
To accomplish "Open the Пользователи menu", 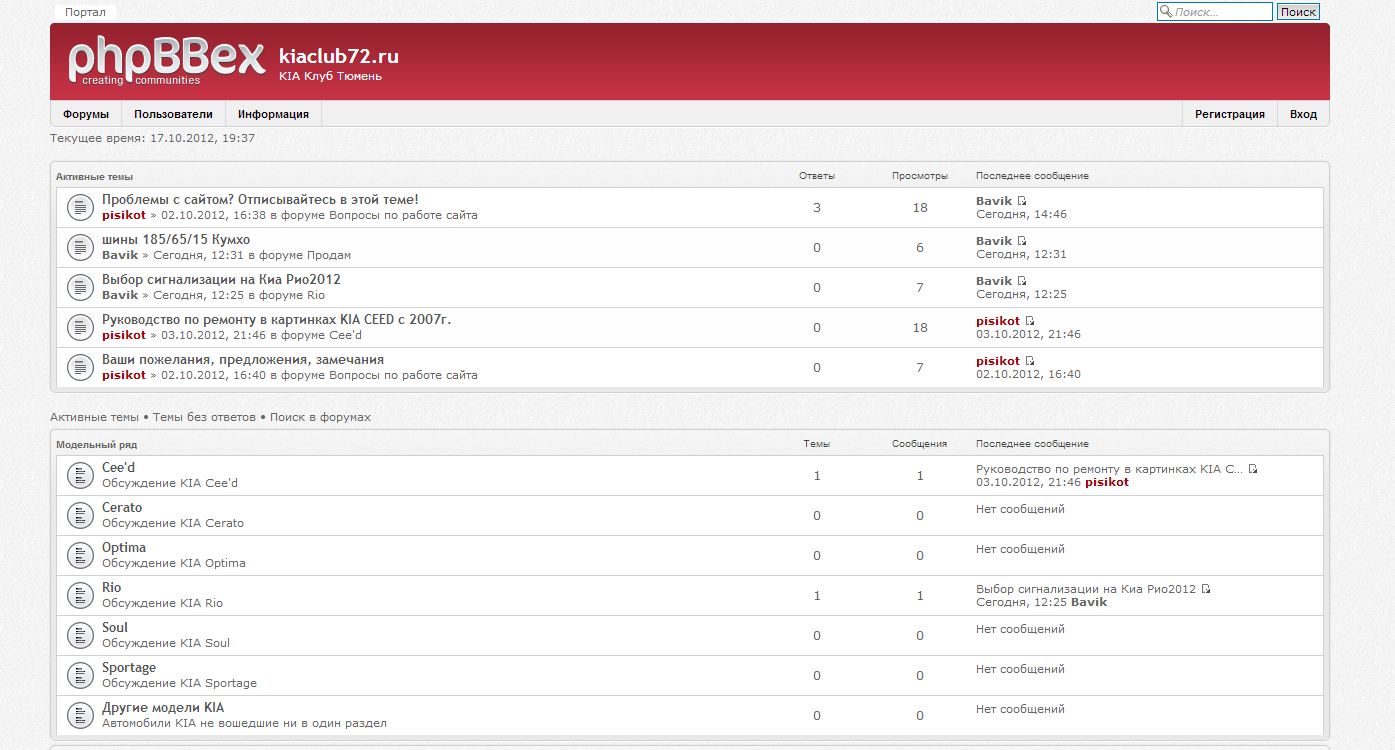I will click(x=173, y=114).
